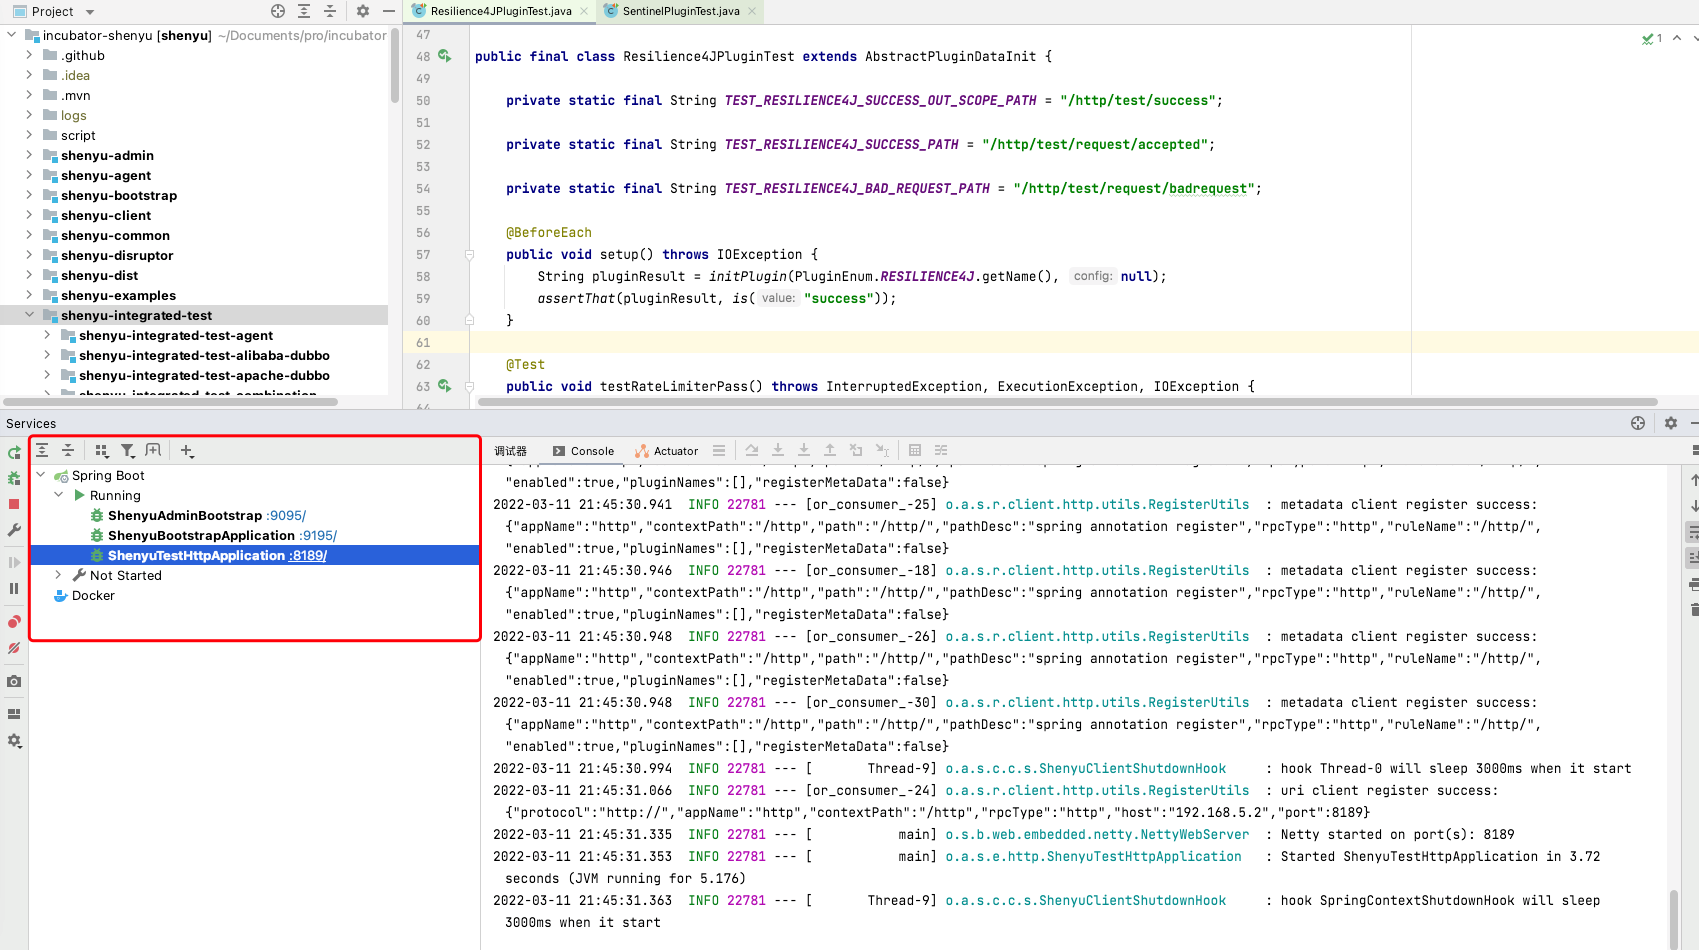
Task: Open the :8189/ port link
Action: (x=308, y=555)
